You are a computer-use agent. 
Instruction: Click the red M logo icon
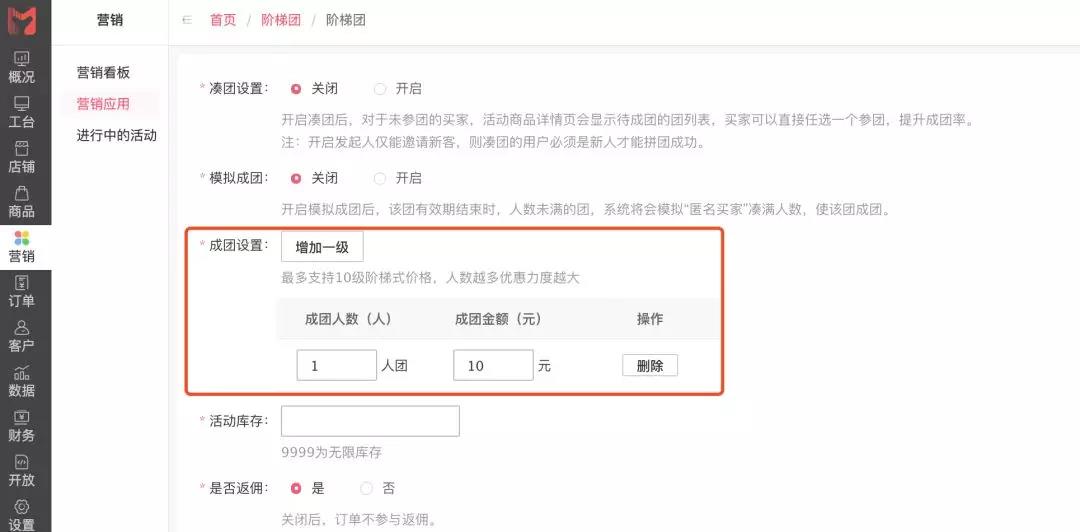tap(22, 20)
